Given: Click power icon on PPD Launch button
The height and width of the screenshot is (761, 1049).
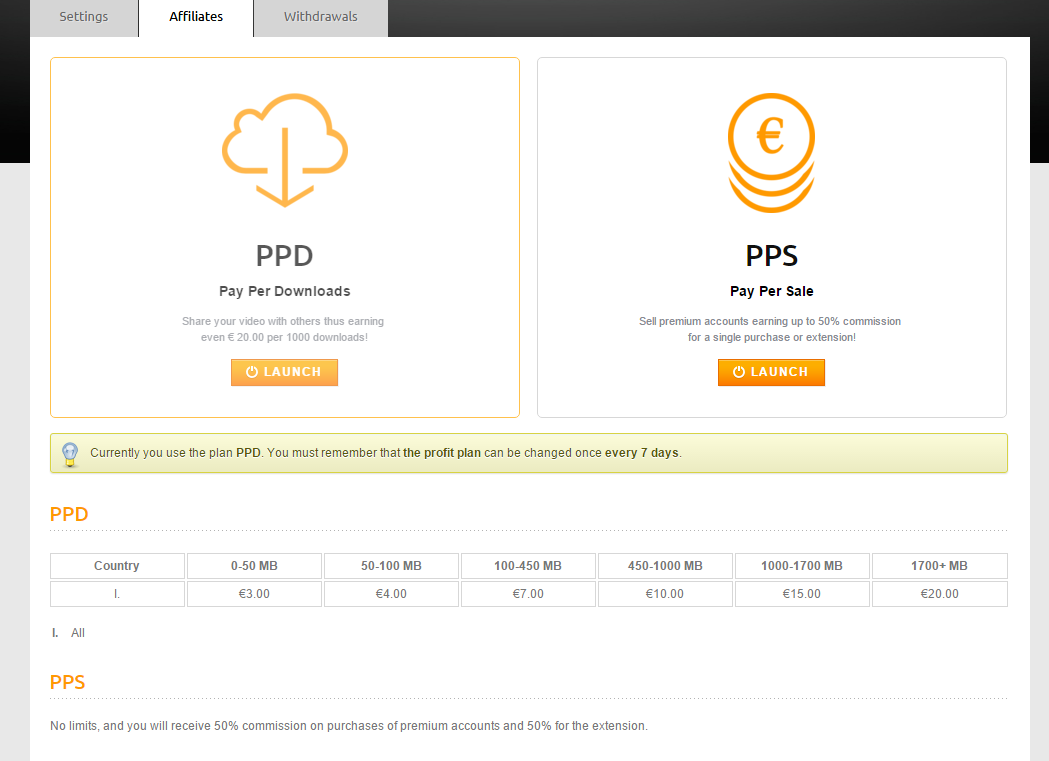Looking at the screenshot, I should 252,372.
